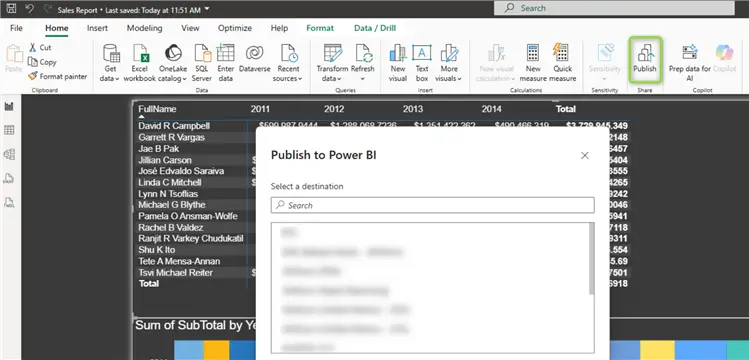
Task: Click the destination Search field in dialog
Action: click(x=433, y=205)
